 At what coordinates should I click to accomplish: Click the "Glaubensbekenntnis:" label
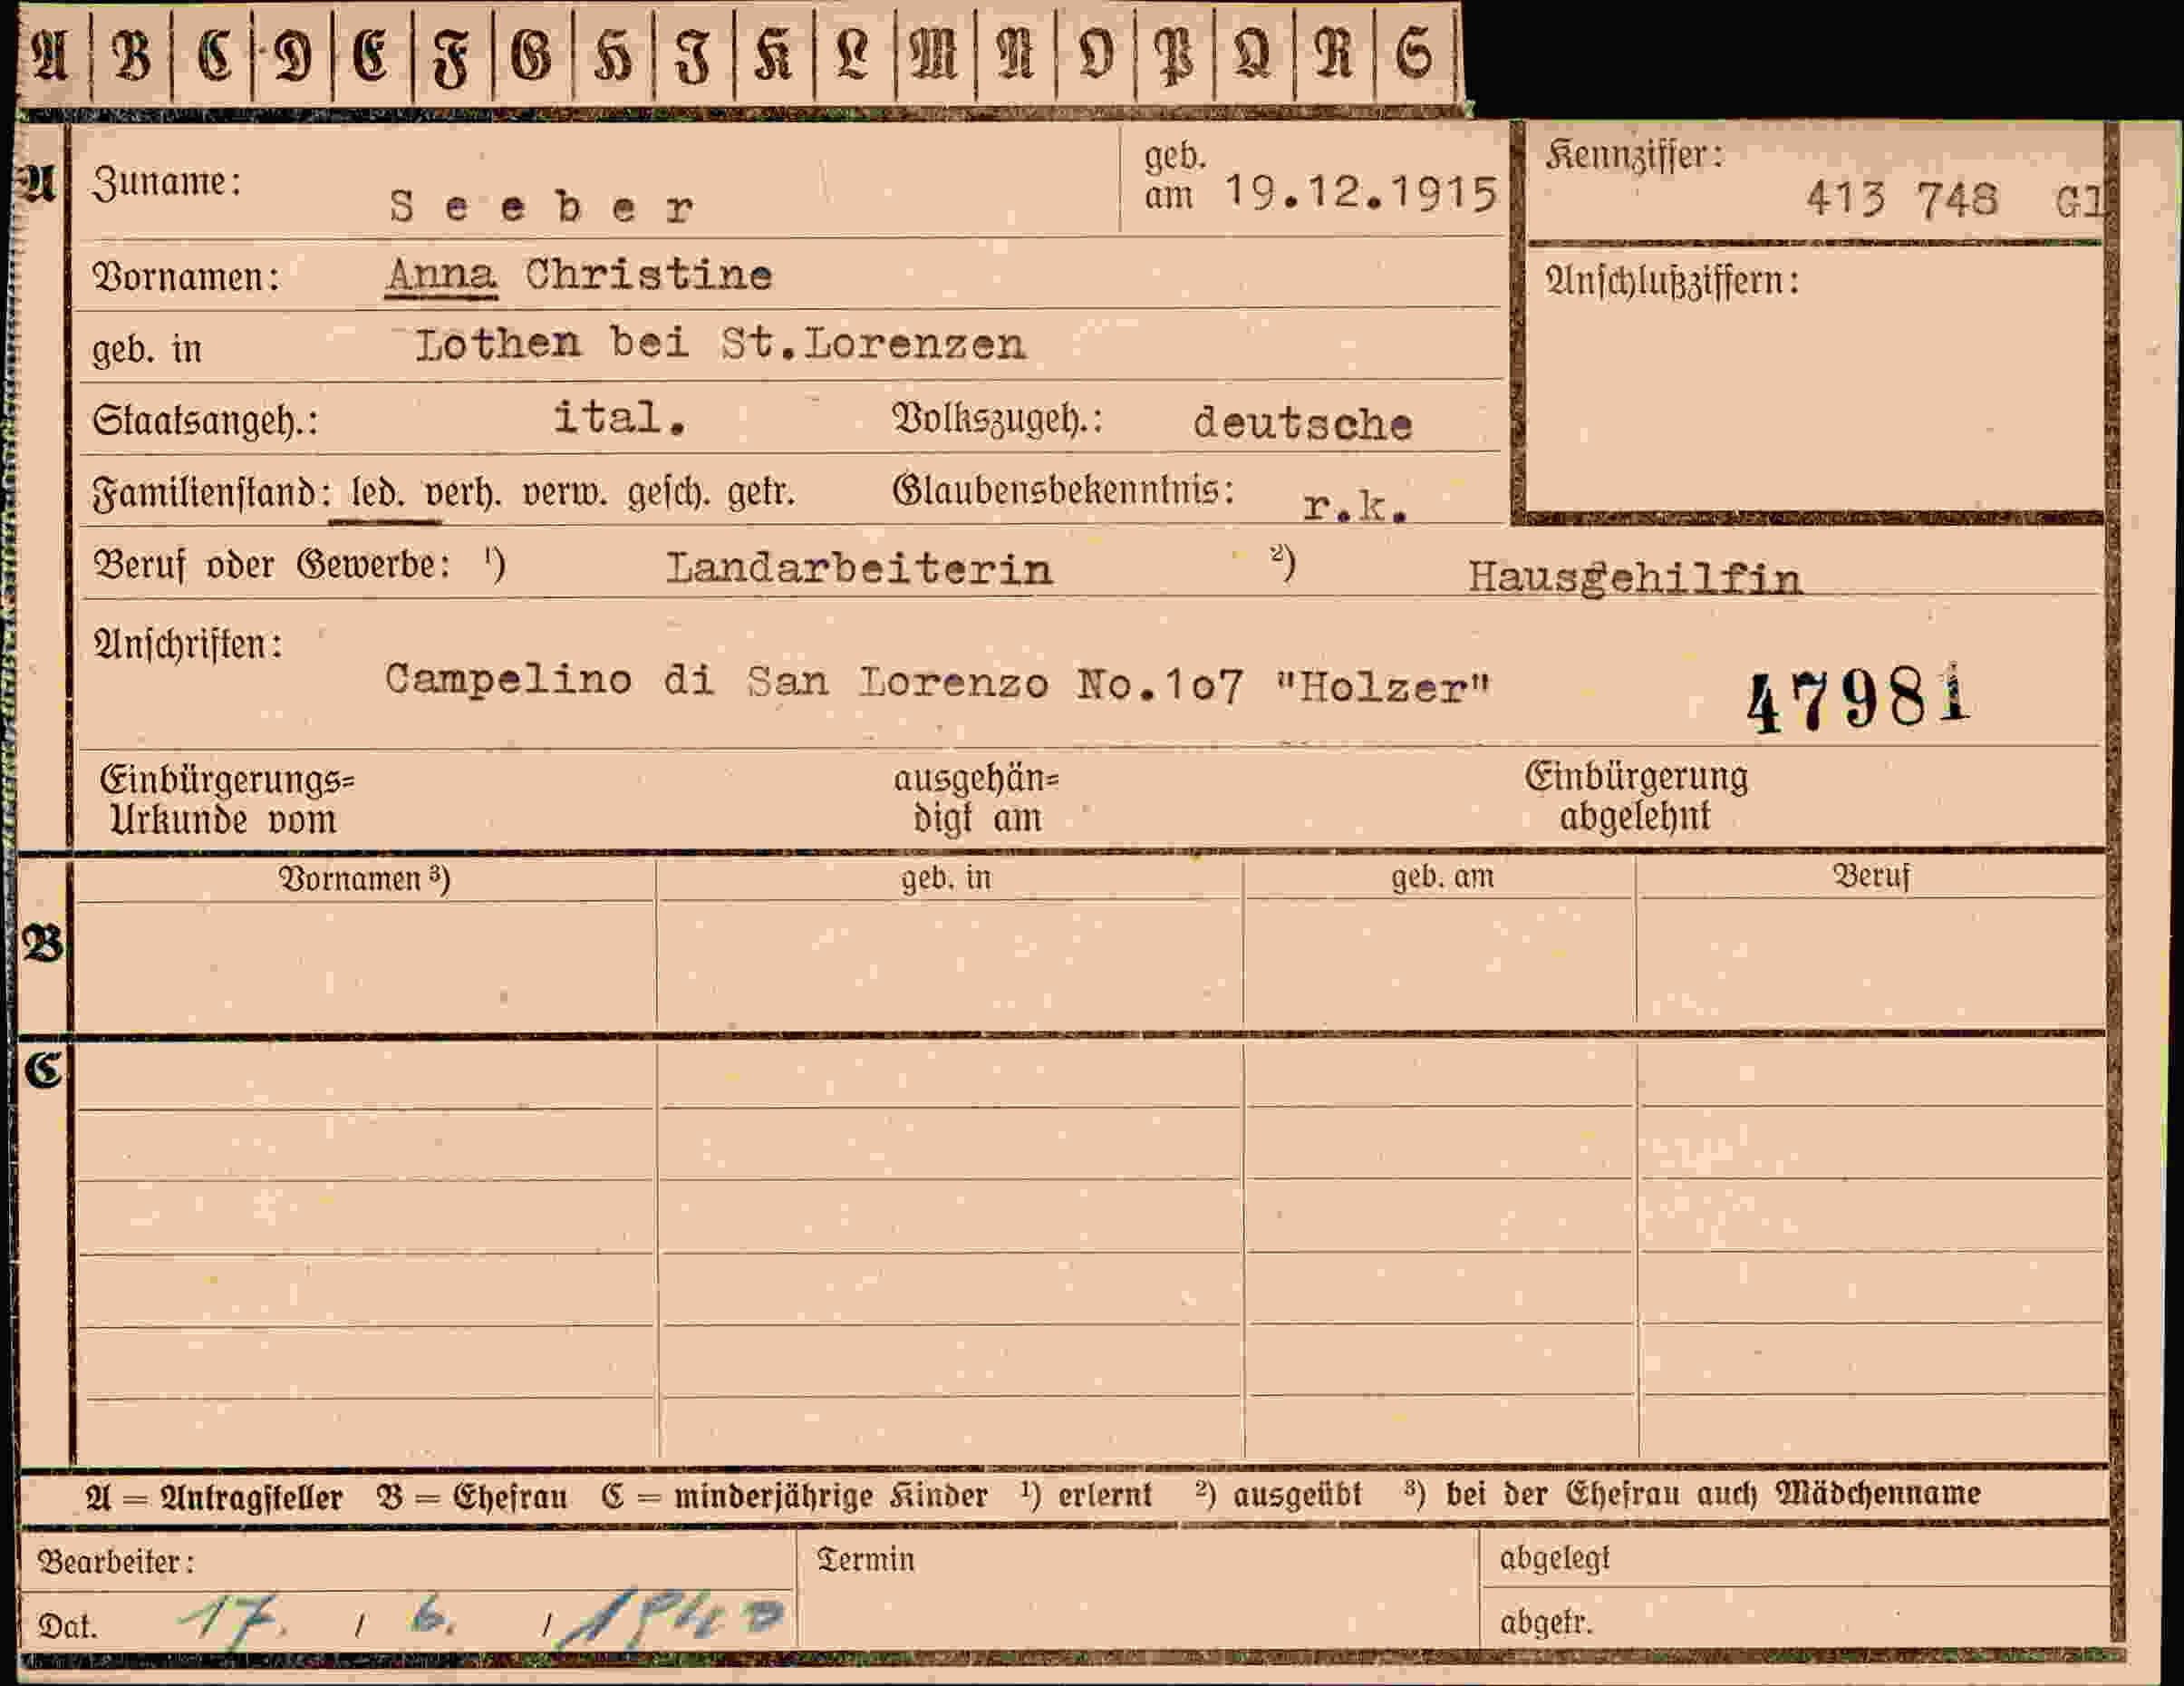point(1063,490)
